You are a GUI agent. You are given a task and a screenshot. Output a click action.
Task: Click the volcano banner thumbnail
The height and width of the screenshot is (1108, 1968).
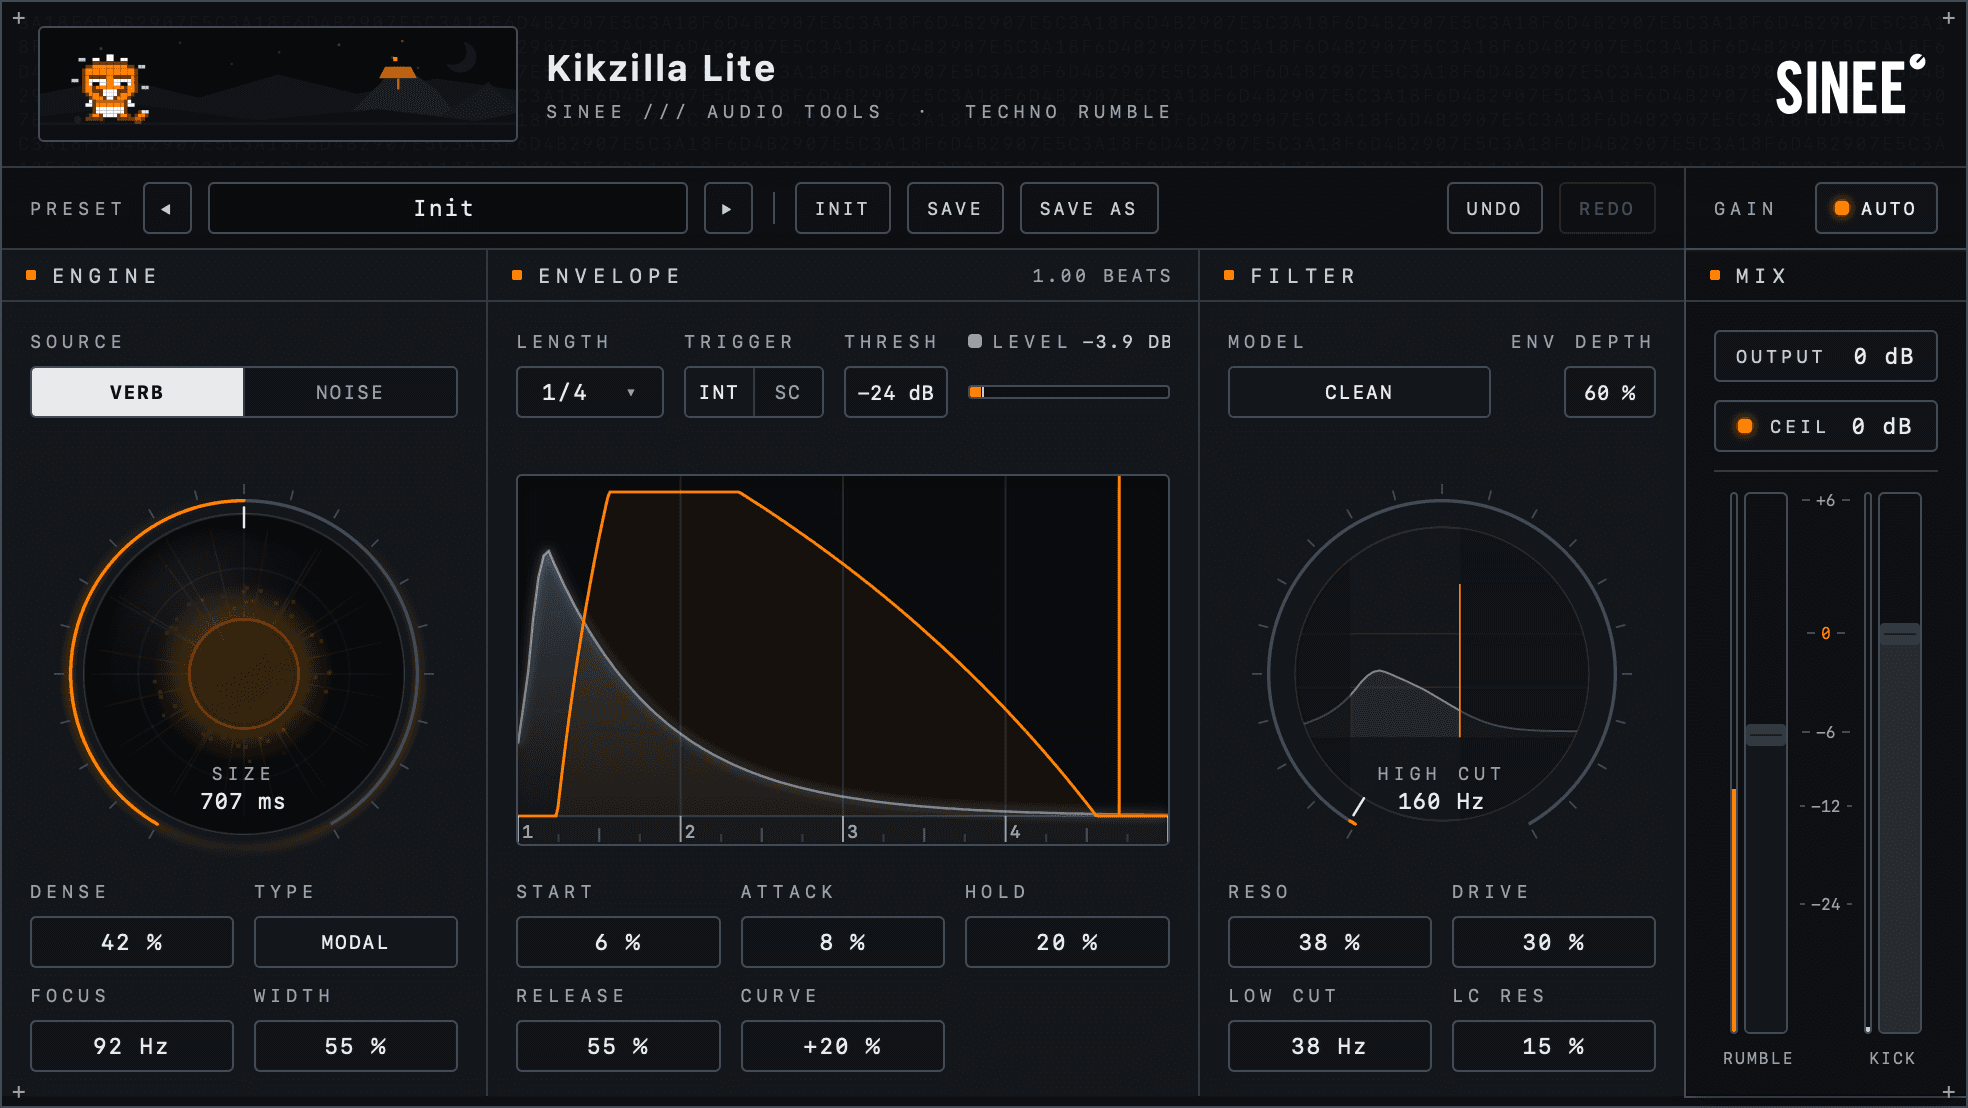pyautogui.click(x=278, y=84)
